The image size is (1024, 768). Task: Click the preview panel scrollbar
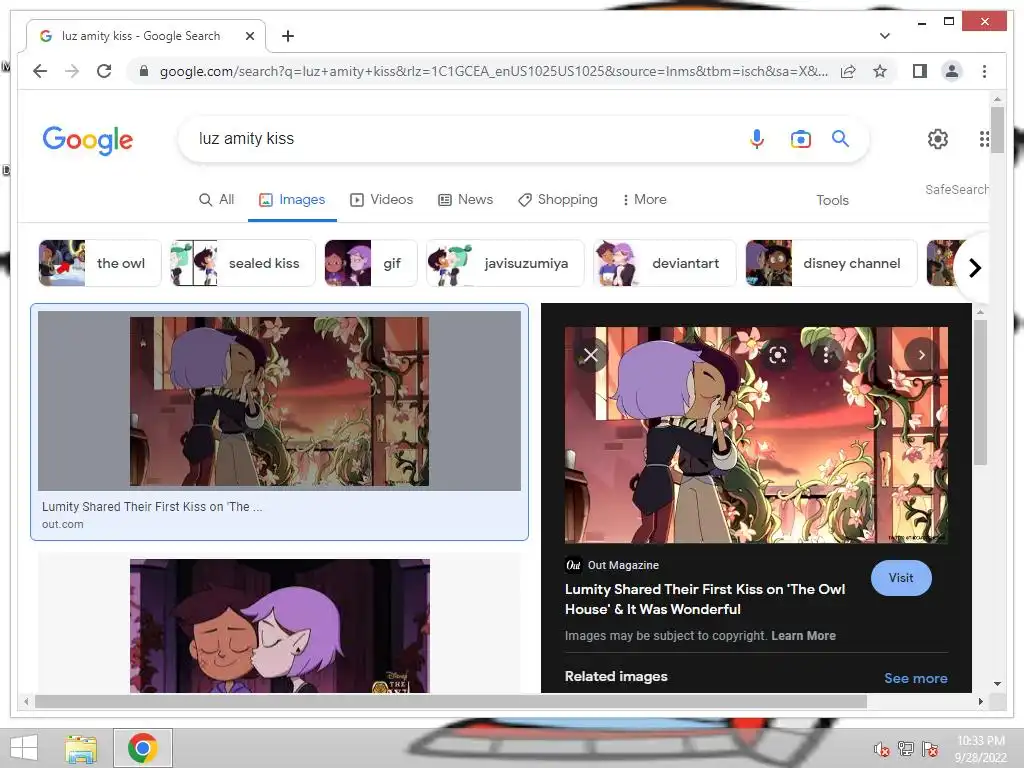(980, 392)
